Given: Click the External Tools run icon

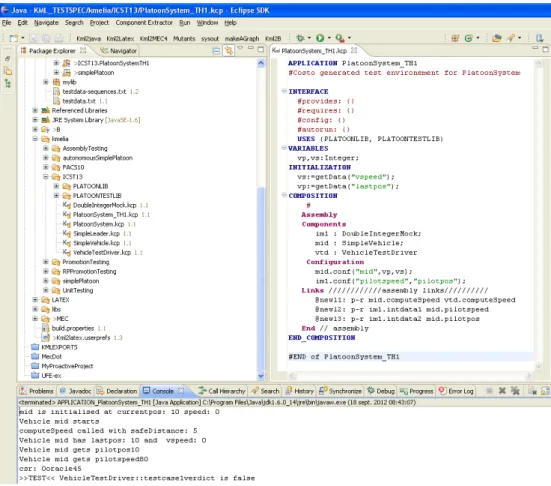Looking at the screenshot, I should coord(339,38).
